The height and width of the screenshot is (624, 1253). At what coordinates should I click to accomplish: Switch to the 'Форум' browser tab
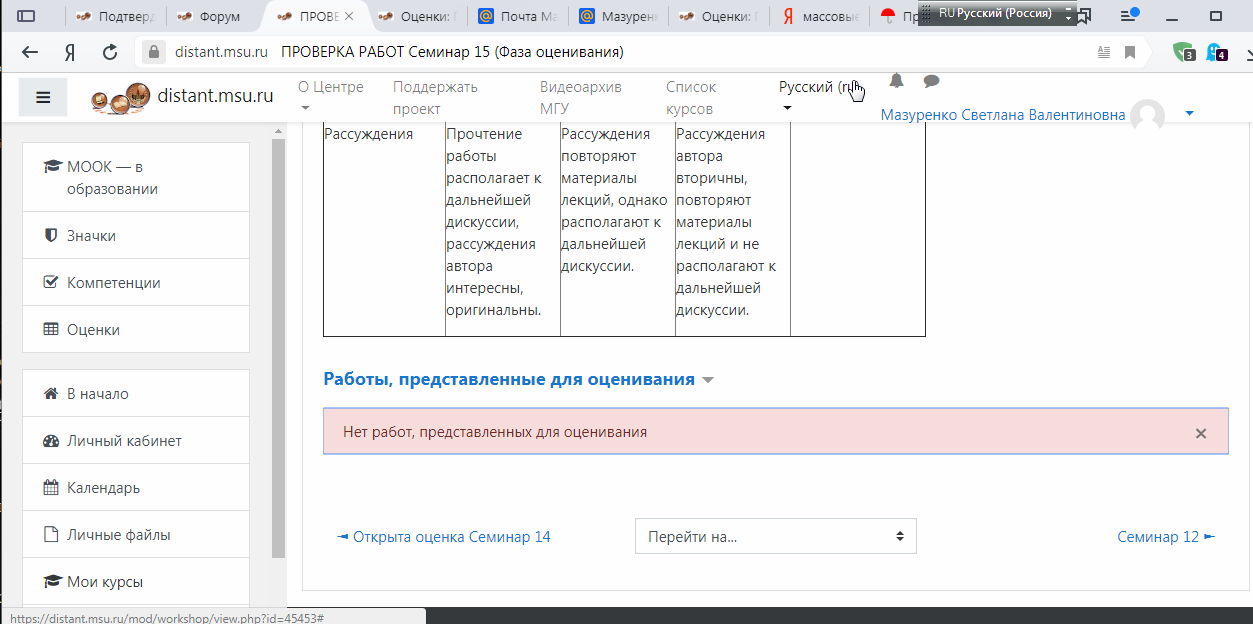point(217,16)
